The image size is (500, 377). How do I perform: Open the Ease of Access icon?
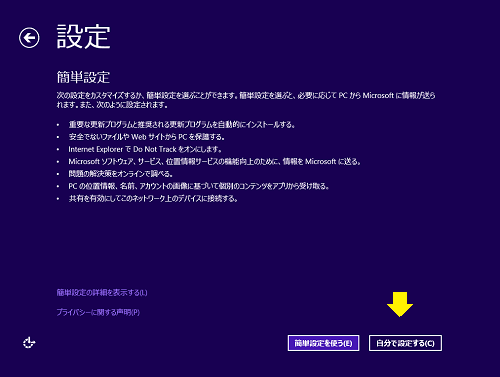[29, 343]
